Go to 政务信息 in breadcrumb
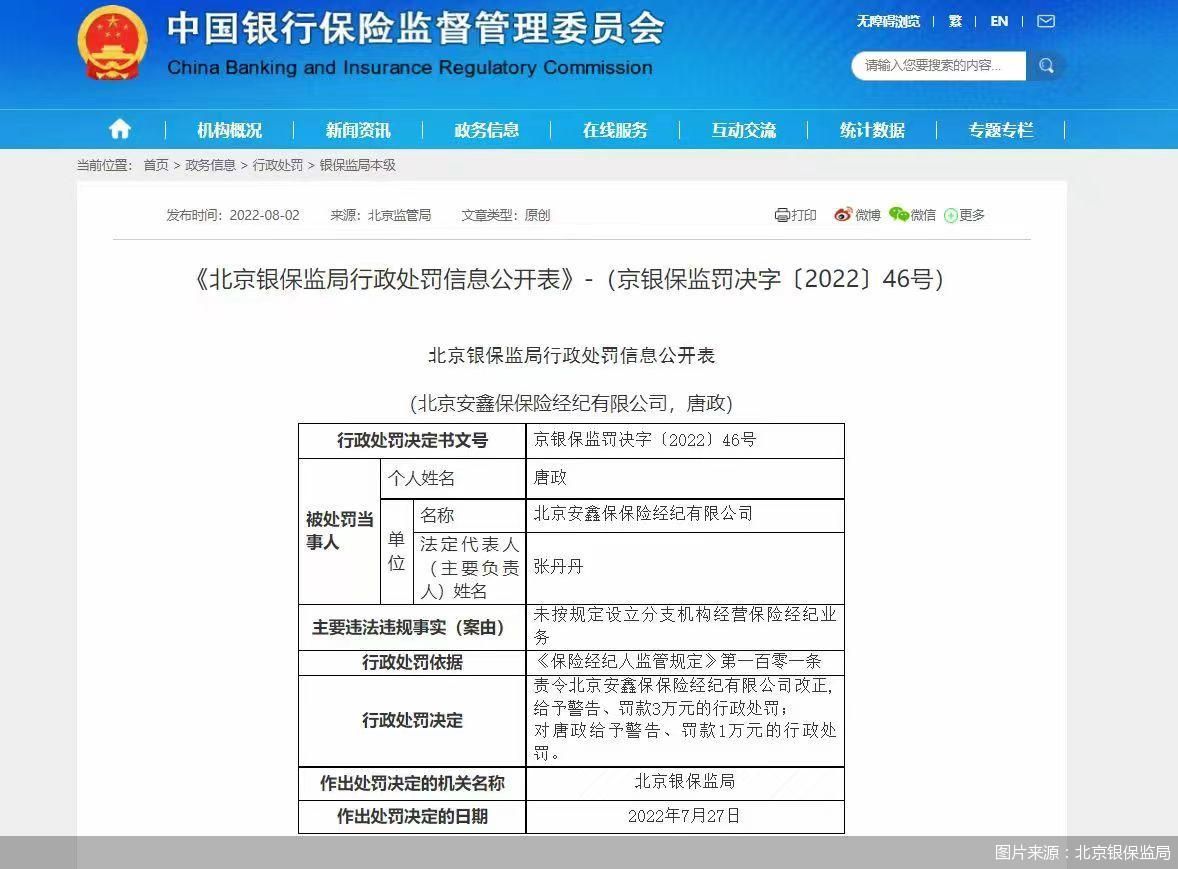Image resolution: width=1178 pixels, height=869 pixels. [x=210, y=164]
